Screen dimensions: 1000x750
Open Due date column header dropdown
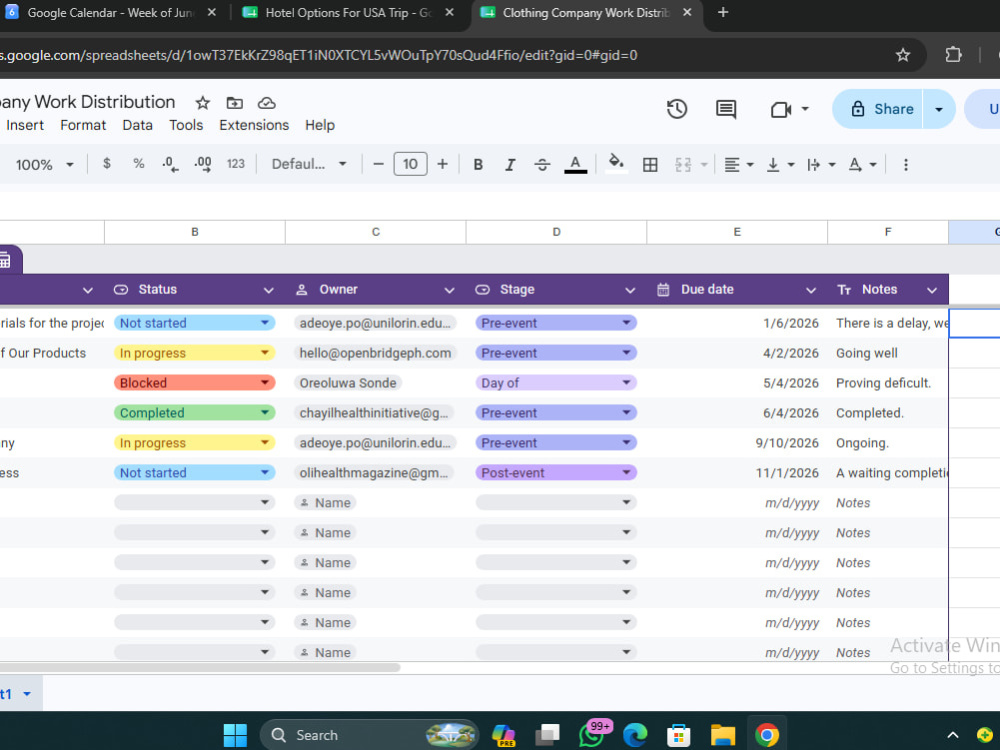click(811, 290)
